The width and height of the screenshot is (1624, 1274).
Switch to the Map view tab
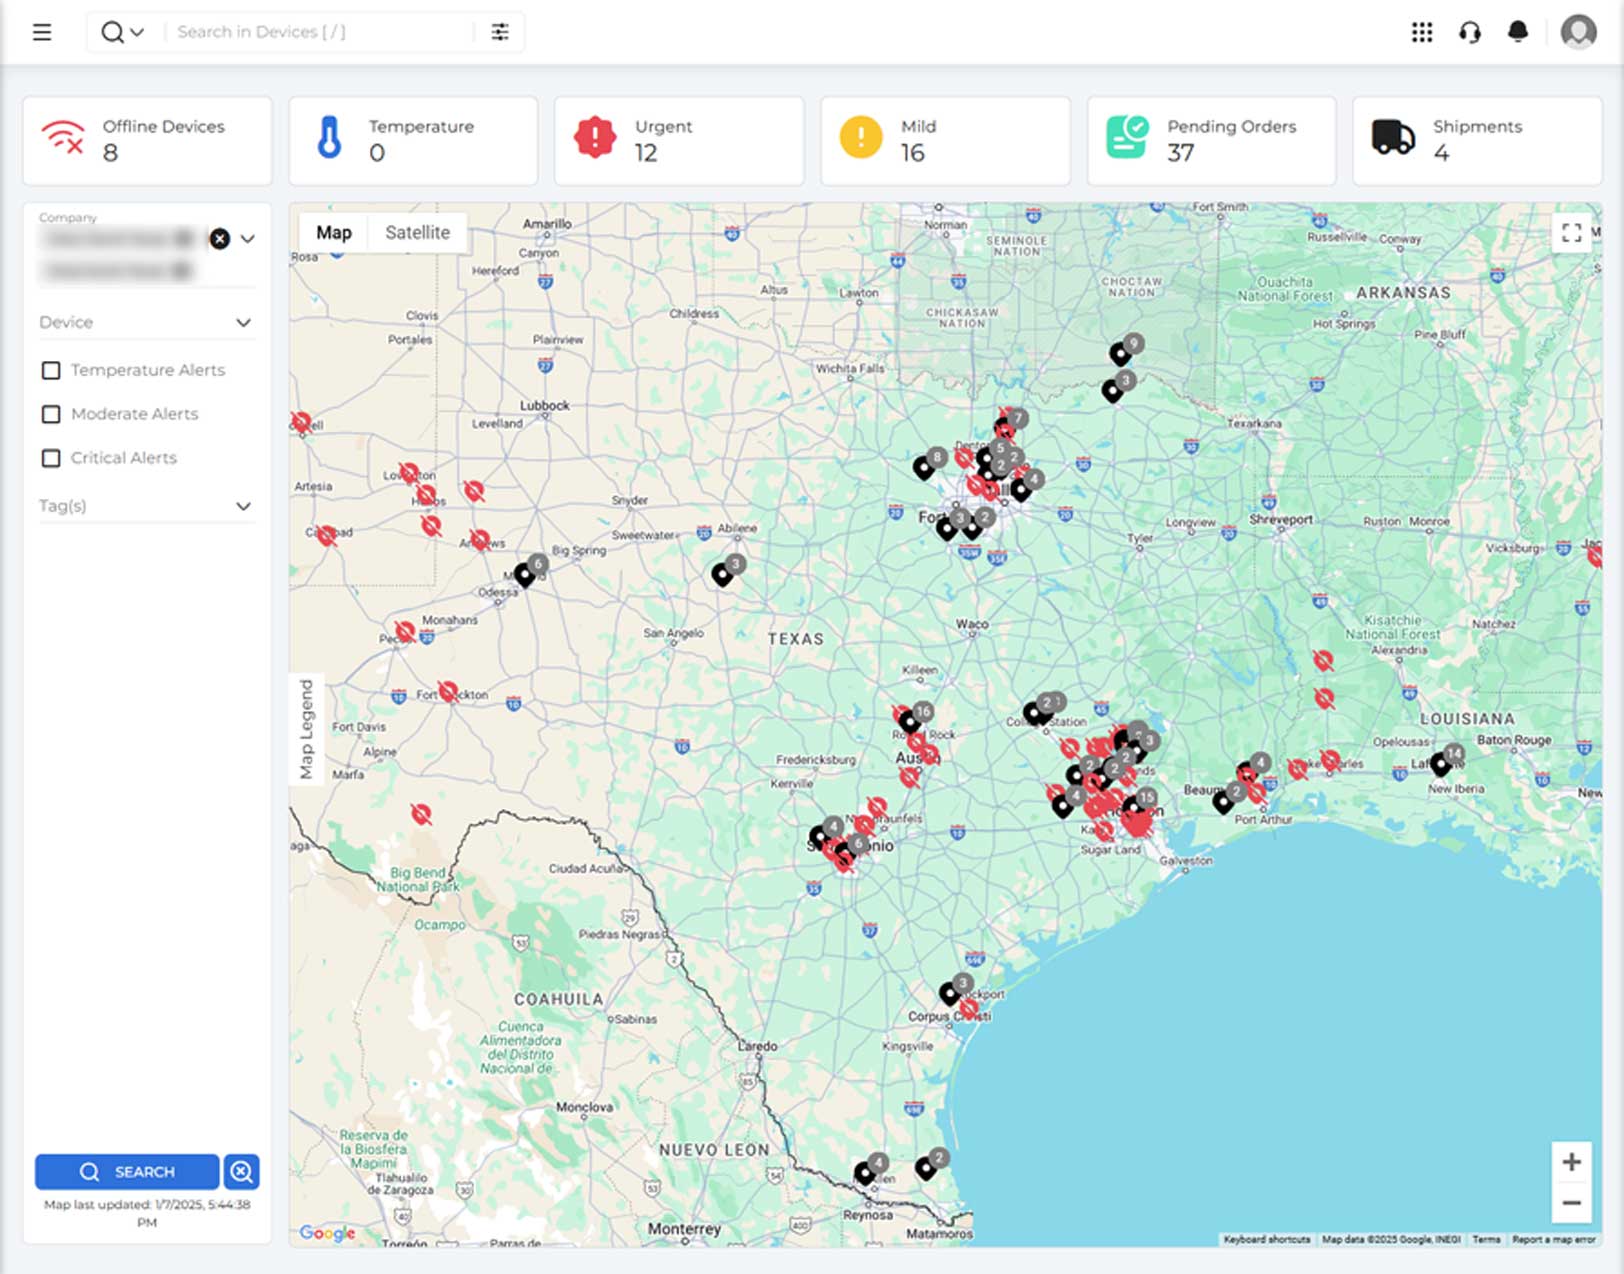click(x=334, y=232)
